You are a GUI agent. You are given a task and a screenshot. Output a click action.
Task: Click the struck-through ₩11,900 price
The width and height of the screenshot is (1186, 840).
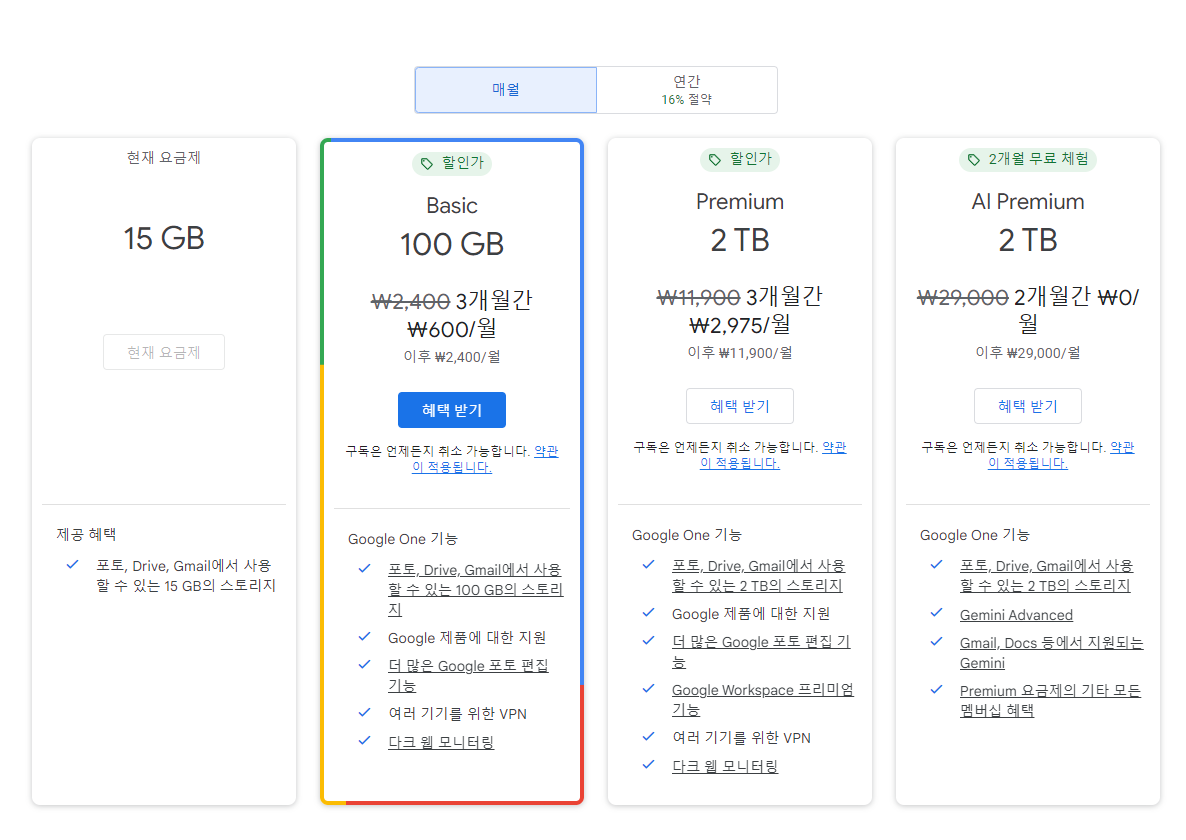(699, 298)
